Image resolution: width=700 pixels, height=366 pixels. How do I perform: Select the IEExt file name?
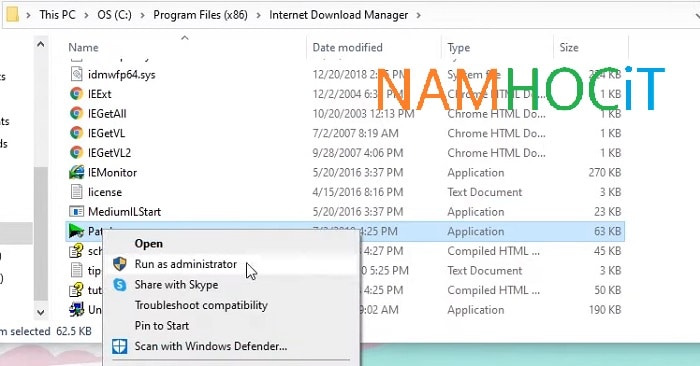click(100, 94)
